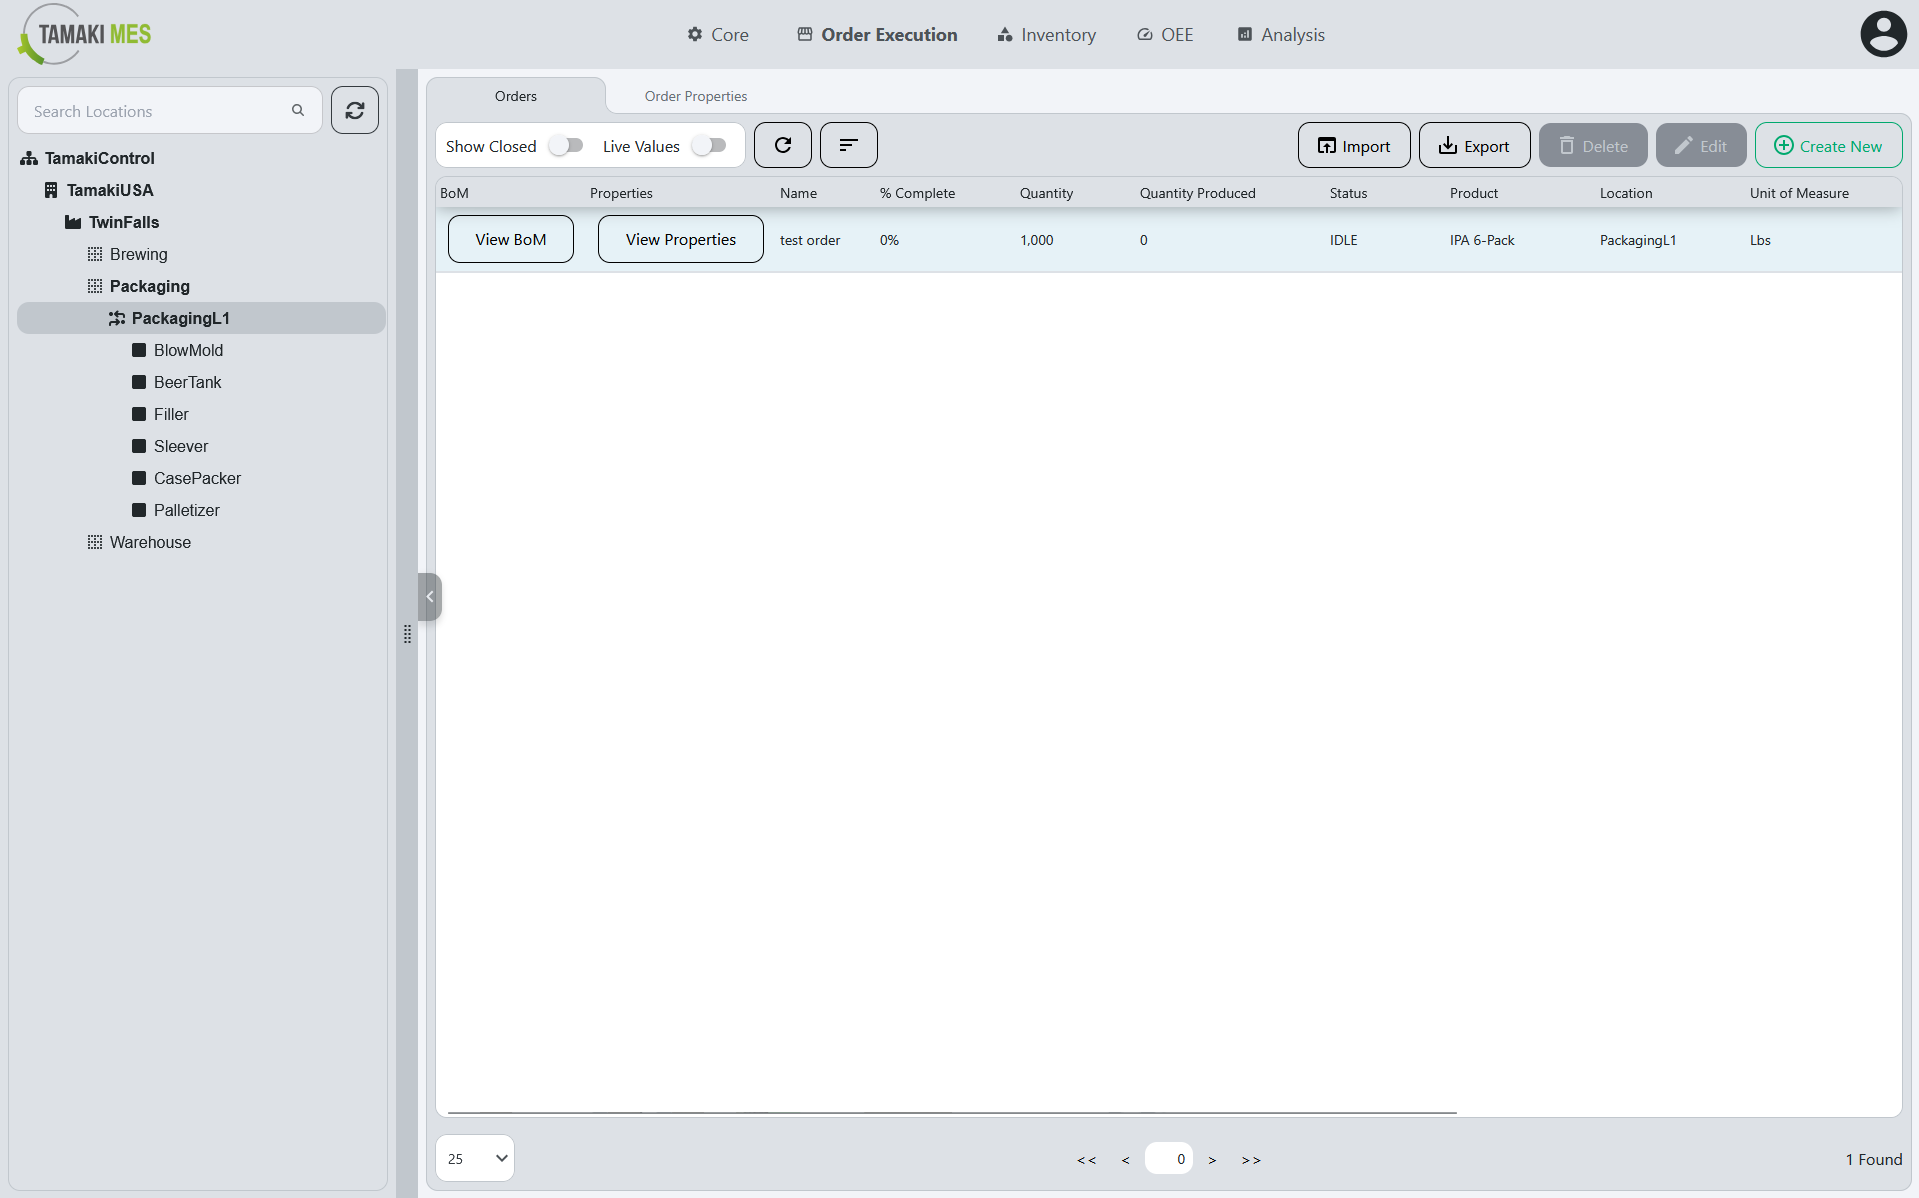Toggle the Show Closed switch
1919x1198 pixels.
click(x=566, y=146)
